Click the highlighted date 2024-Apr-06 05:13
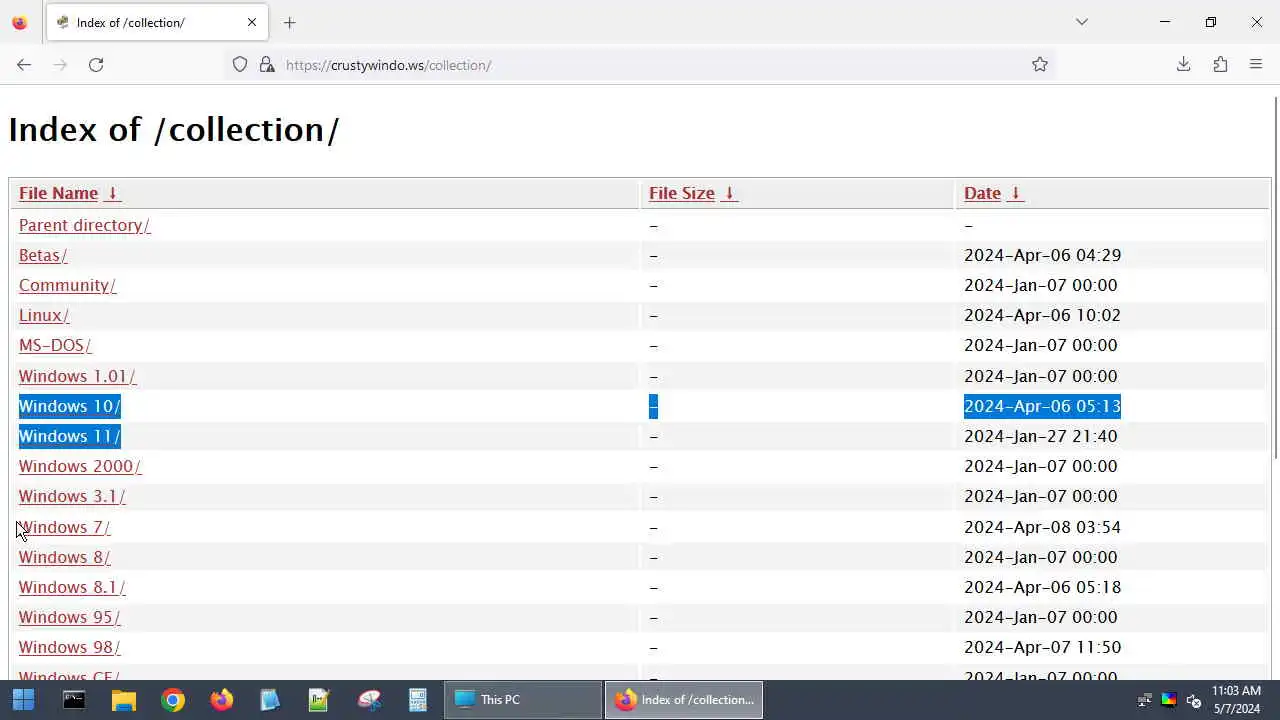The image size is (1280, 720). click(1042, 406)
